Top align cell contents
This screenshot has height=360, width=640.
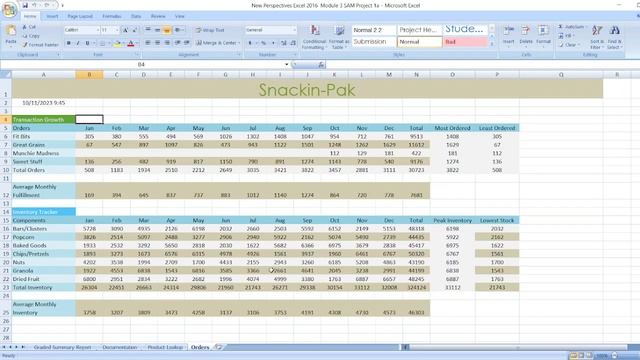[x=148, y=30]
